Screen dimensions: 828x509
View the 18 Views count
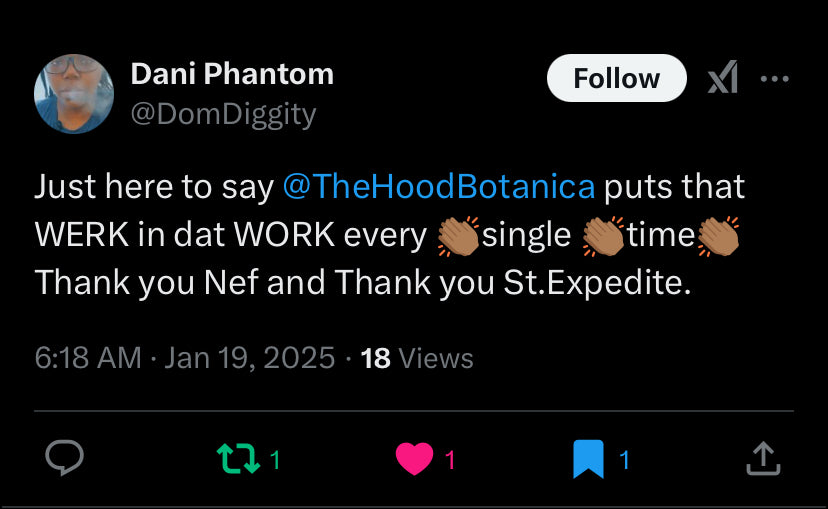(417, 358)
